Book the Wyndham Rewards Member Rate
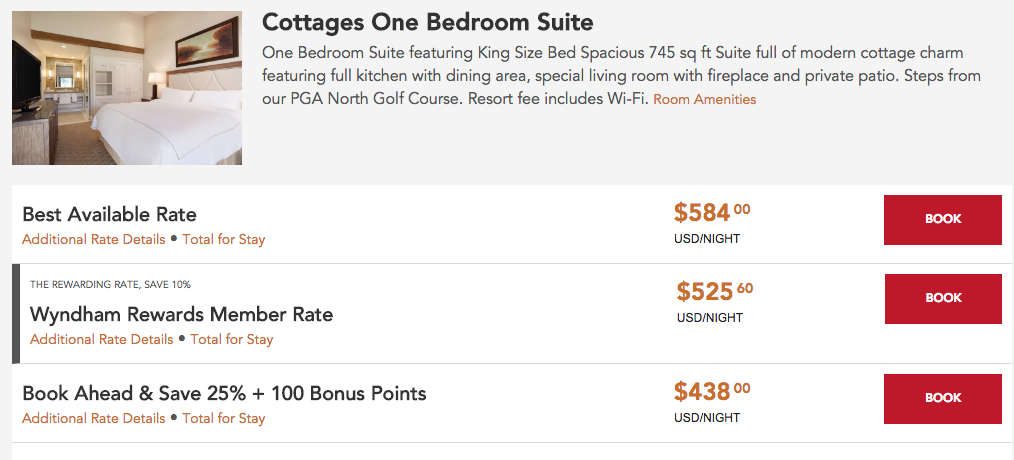 943,298
